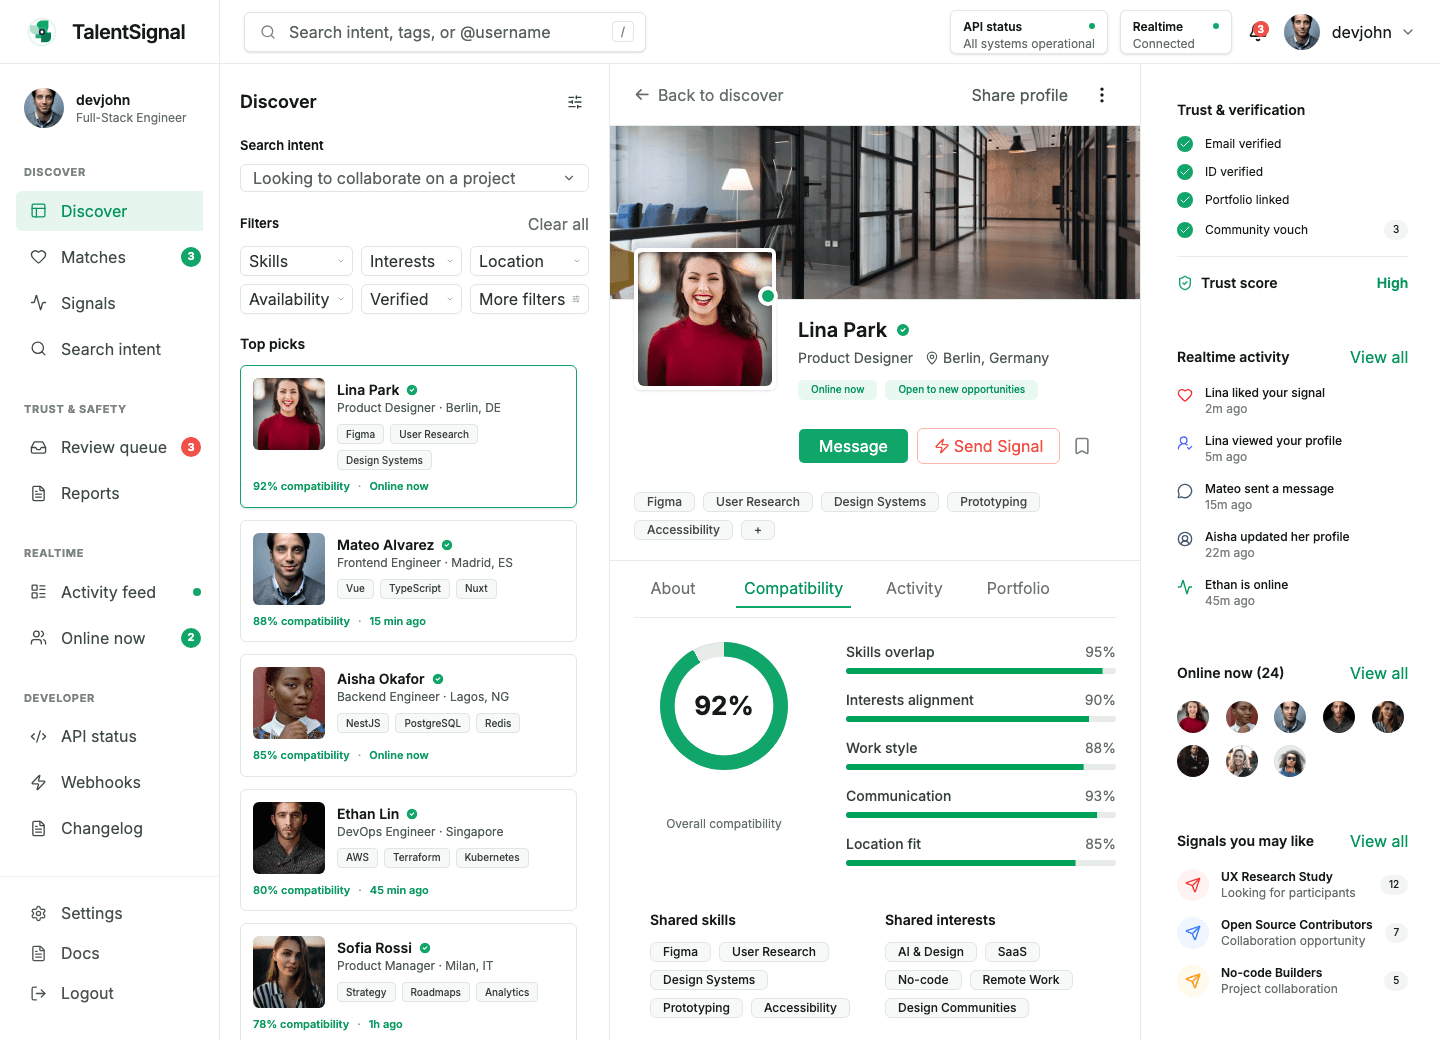Viewport: 1440px width, 1040px height.
Task: Open the Matches sidebar item
Action: coord(110,257)
